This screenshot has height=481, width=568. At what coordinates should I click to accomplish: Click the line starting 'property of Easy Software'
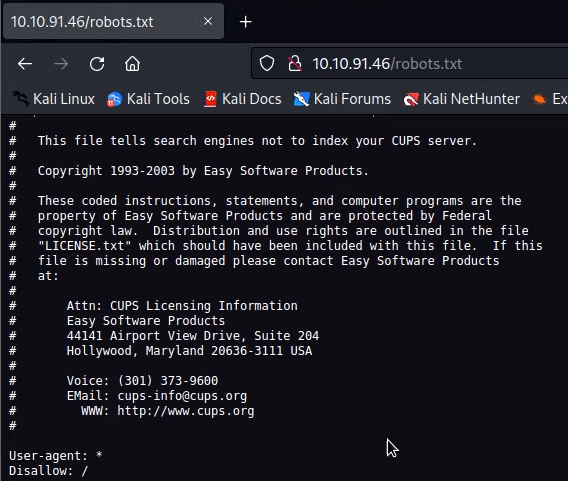(265, 216)
